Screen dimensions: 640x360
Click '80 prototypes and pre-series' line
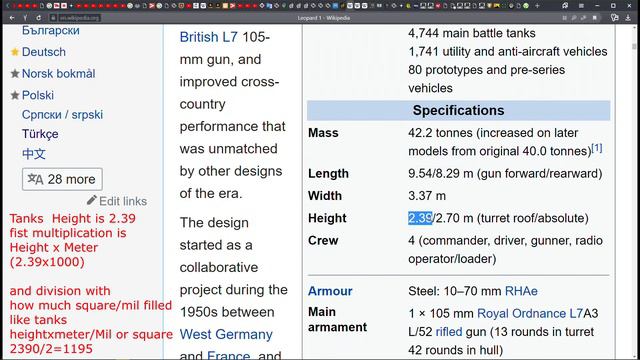click(487, 70)
